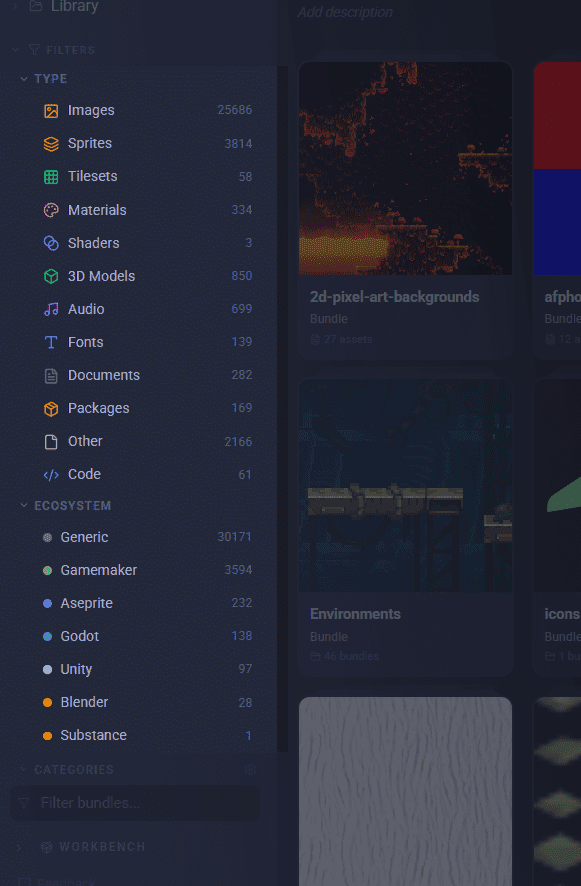Filter by Audio label
The width and height of the screenshot is (581, 886).
(x=86, y=309)
